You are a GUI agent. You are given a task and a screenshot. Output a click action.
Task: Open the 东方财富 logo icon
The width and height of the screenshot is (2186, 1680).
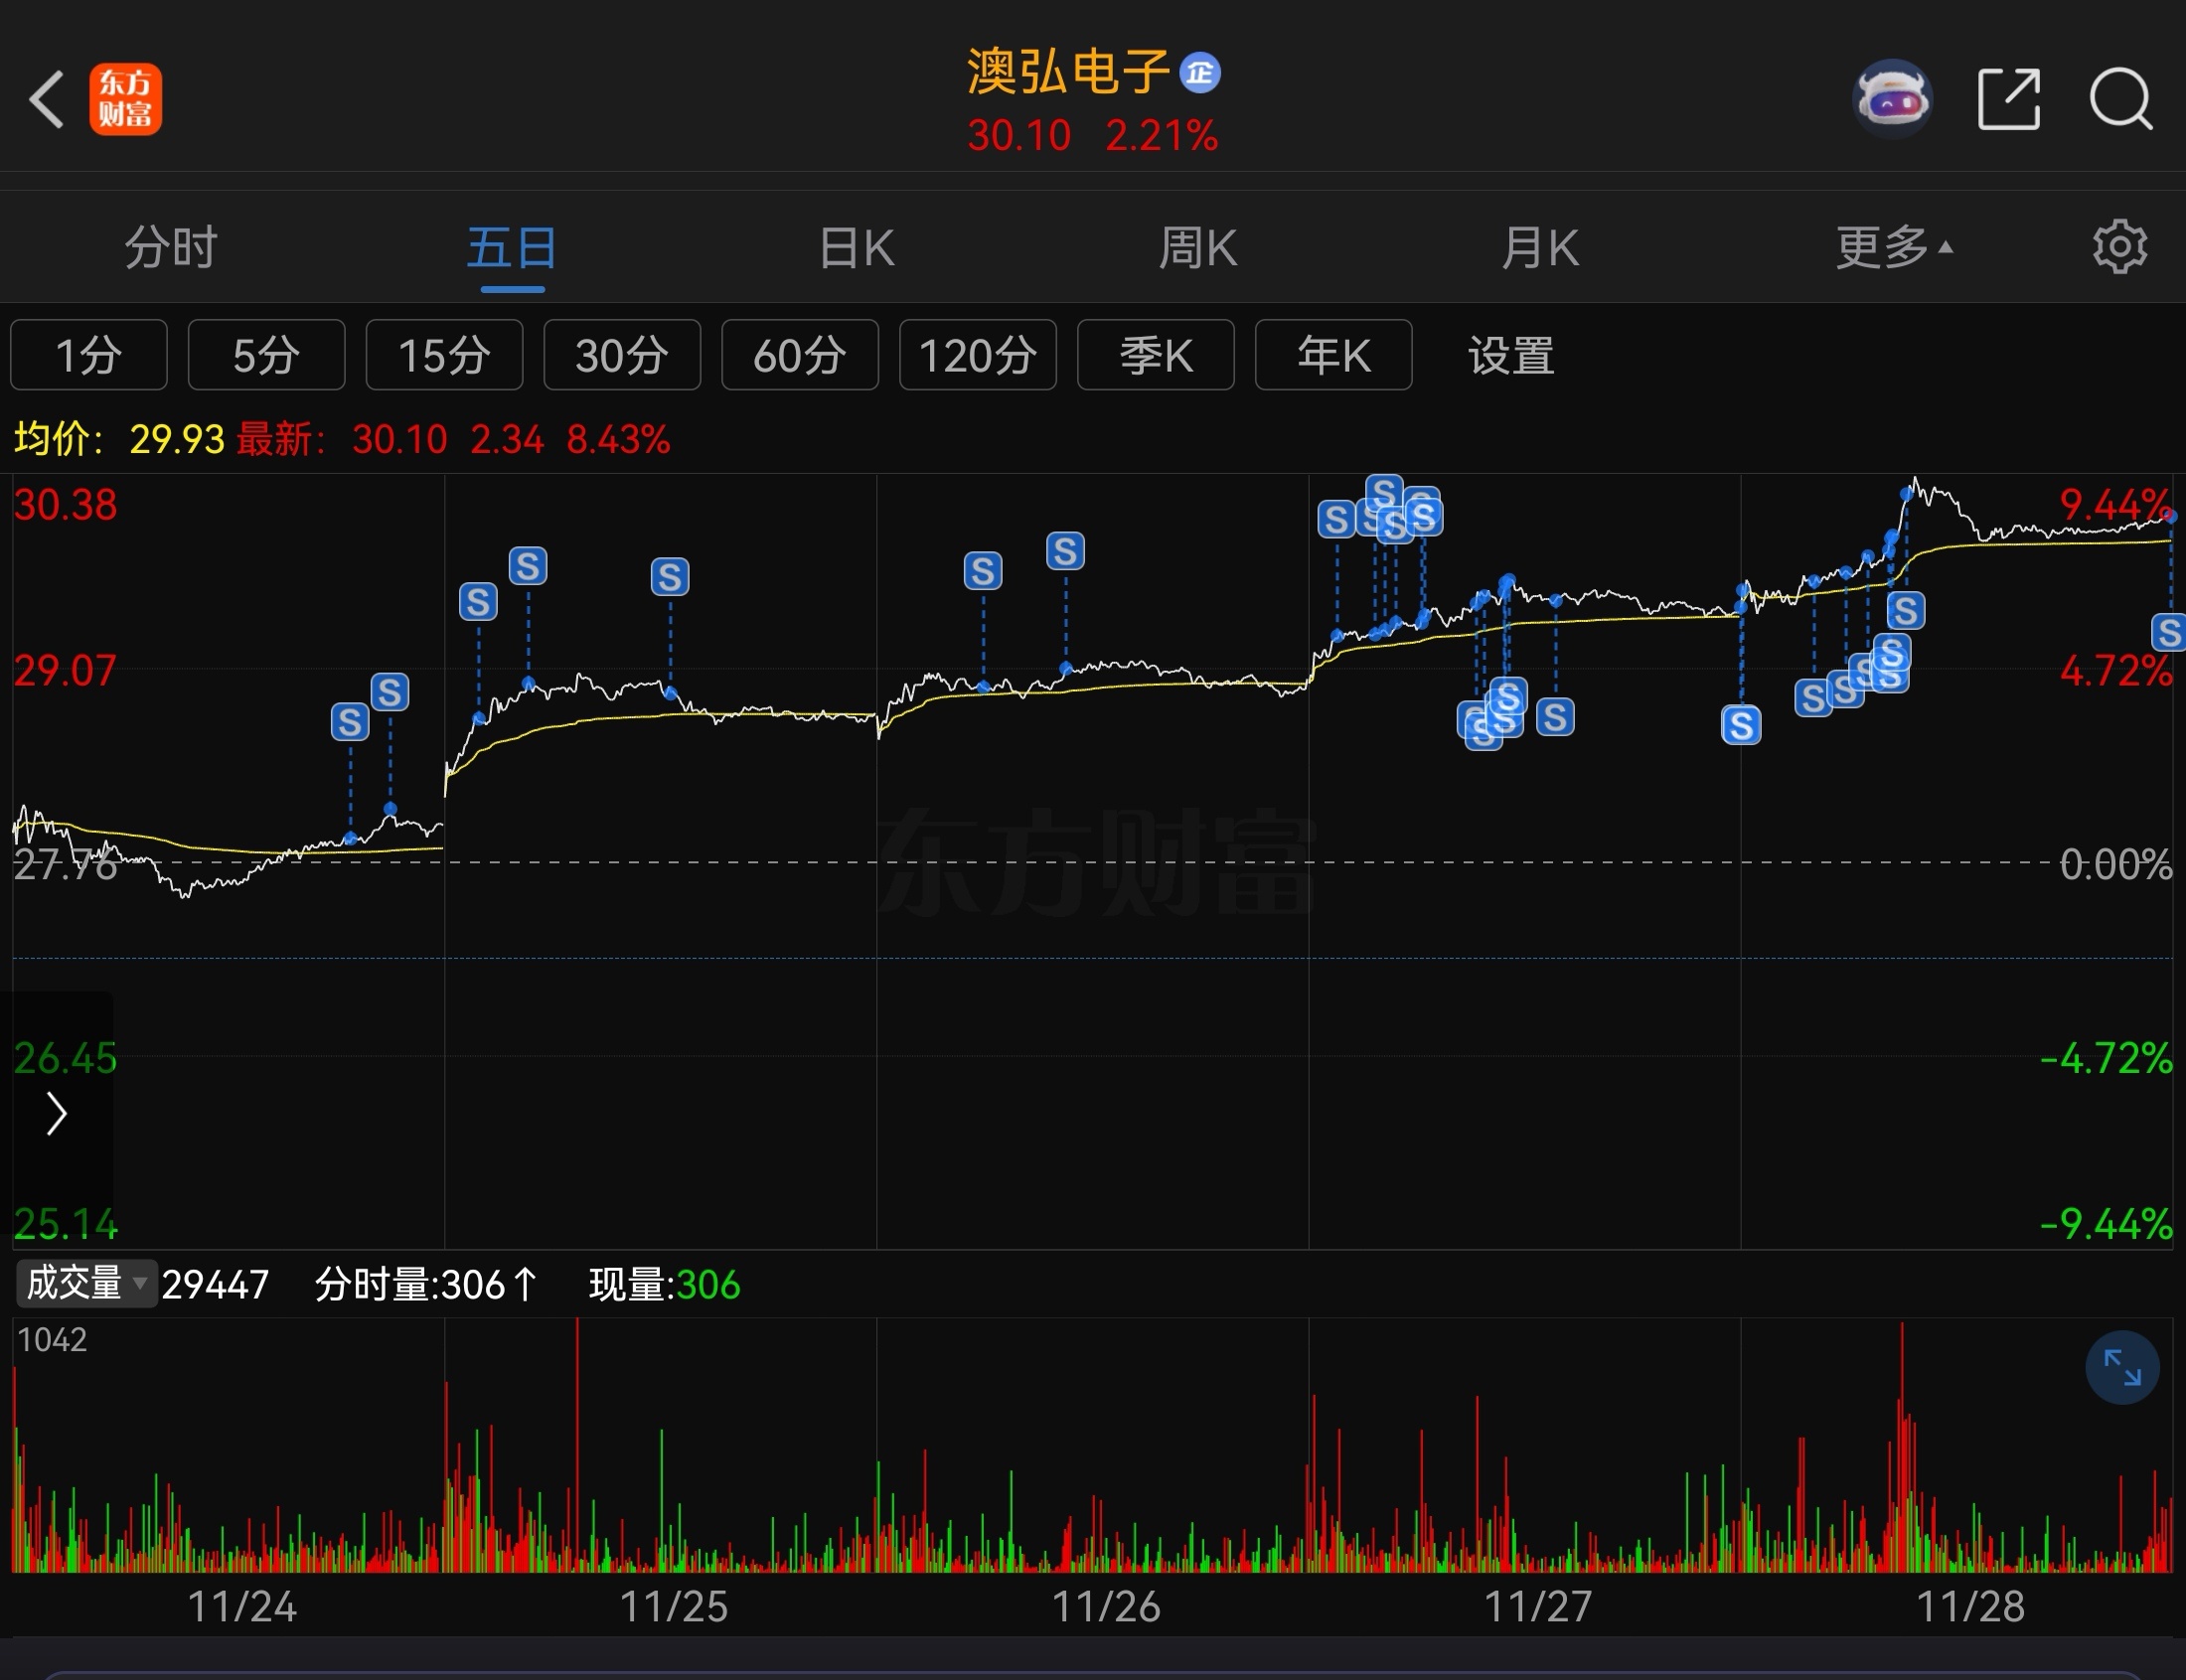tap(125, 99)
